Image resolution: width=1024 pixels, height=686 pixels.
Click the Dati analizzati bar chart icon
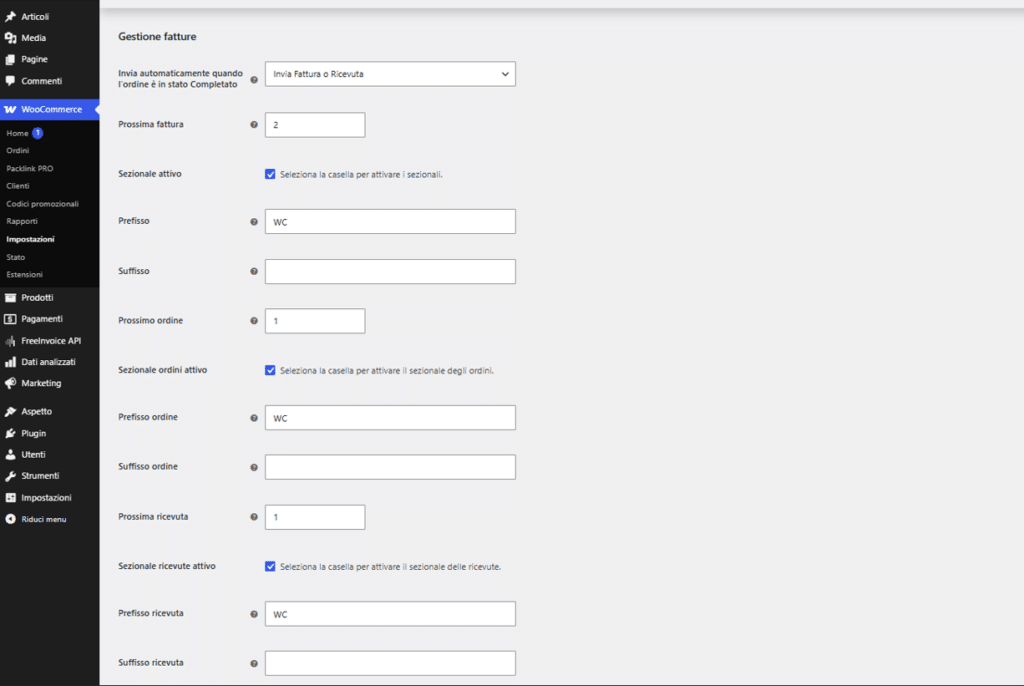pos(10,362)
